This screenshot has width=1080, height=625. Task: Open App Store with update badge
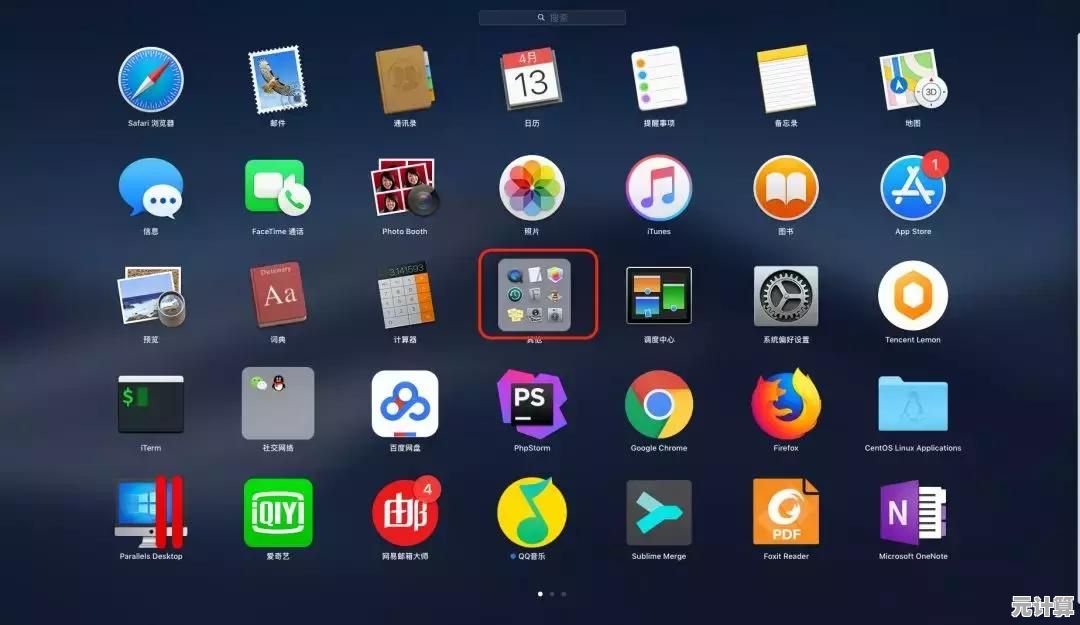[912, 188]
